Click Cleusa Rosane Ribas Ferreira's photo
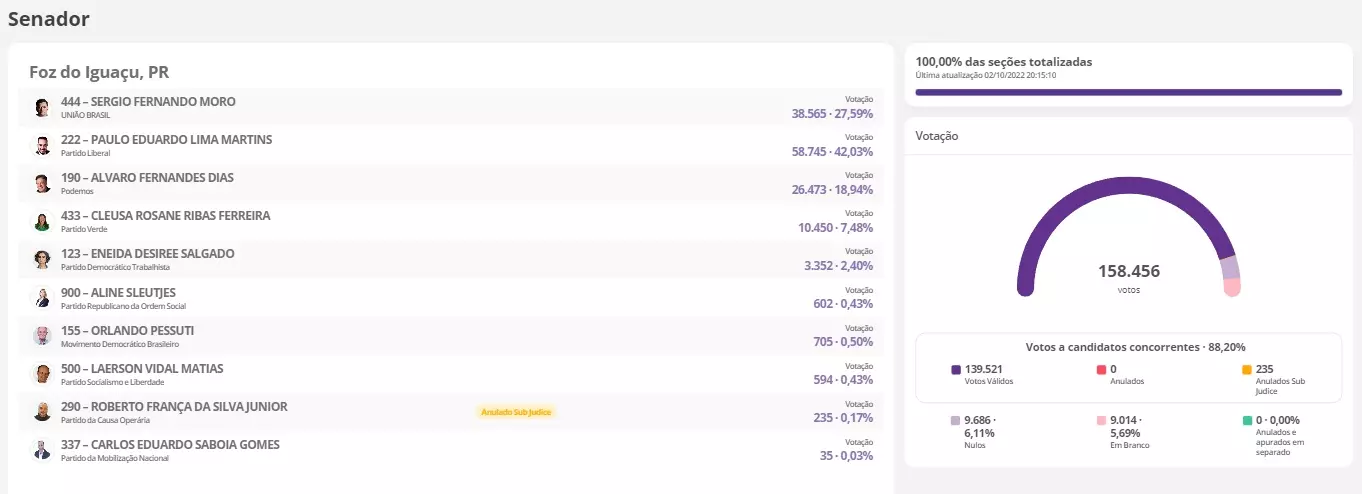This screenshot has width=1362, height=494. coord(42,221)
